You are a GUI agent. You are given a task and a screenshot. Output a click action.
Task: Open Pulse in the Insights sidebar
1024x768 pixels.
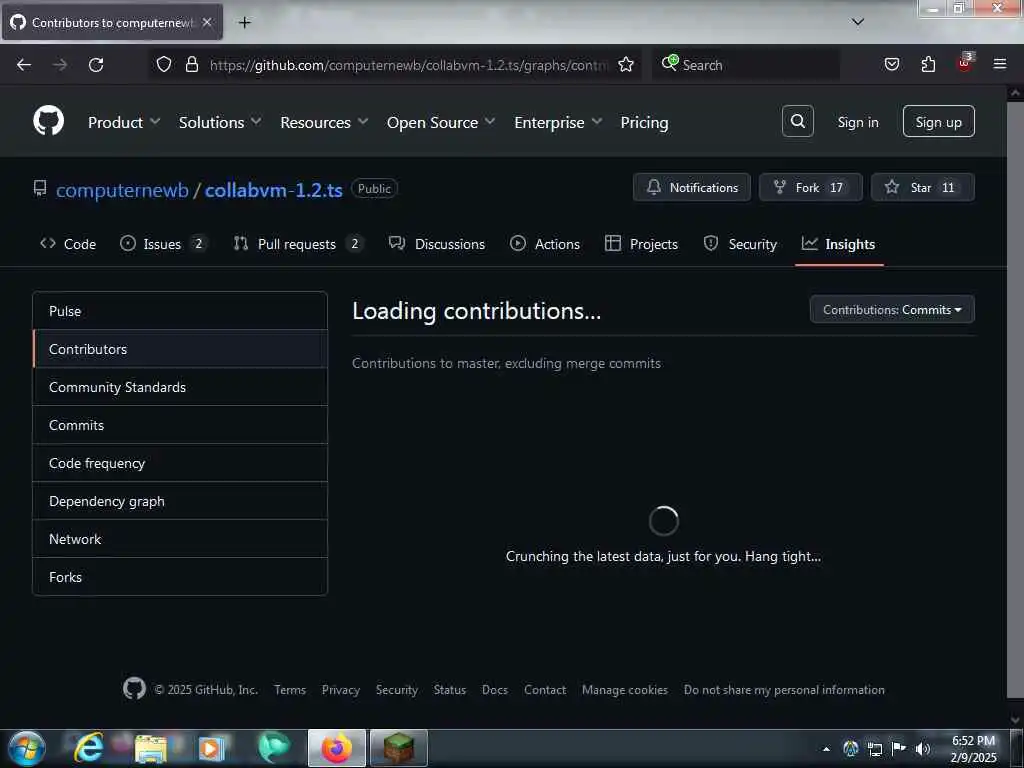point(180,311)
